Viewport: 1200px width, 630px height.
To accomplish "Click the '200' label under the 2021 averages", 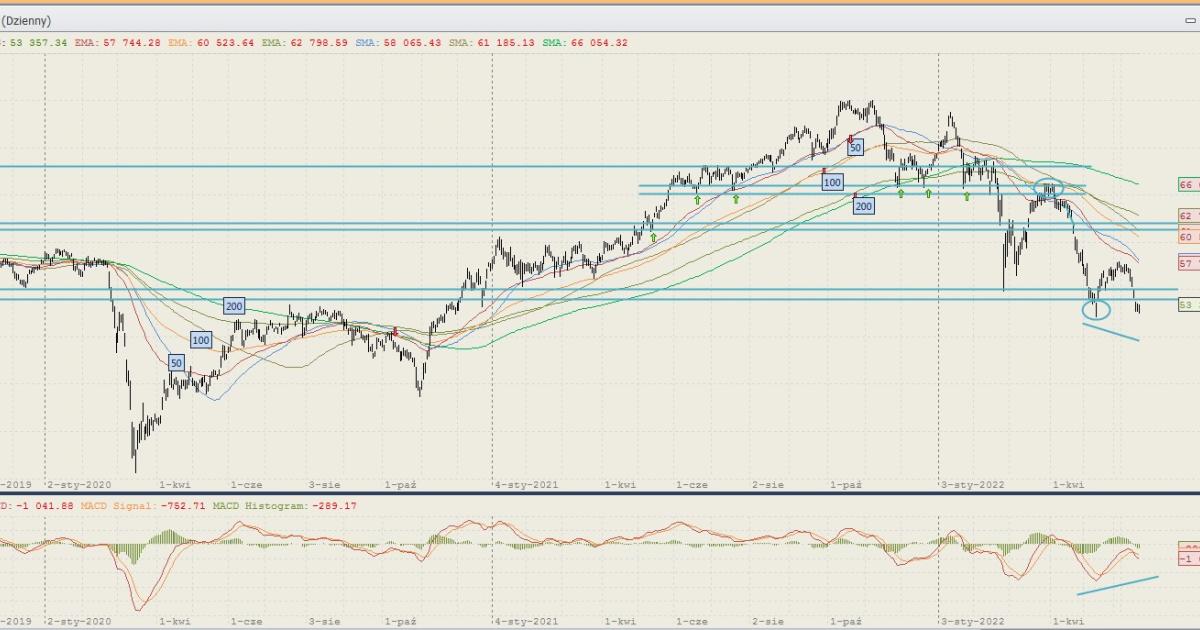I will click(x=863, y=206).
